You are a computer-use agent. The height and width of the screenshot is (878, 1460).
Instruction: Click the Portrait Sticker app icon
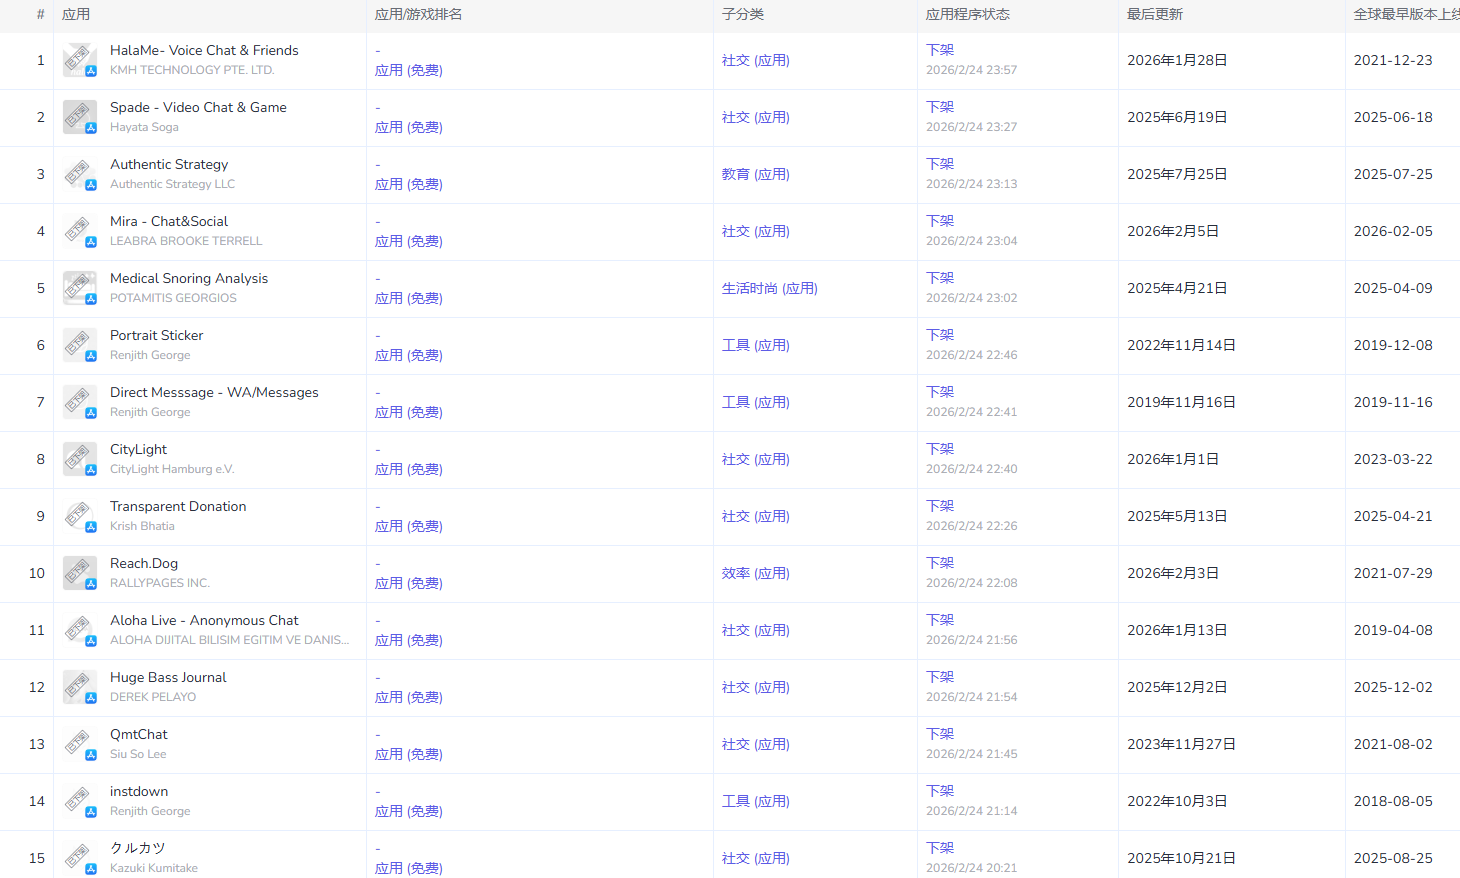point(80,345)
